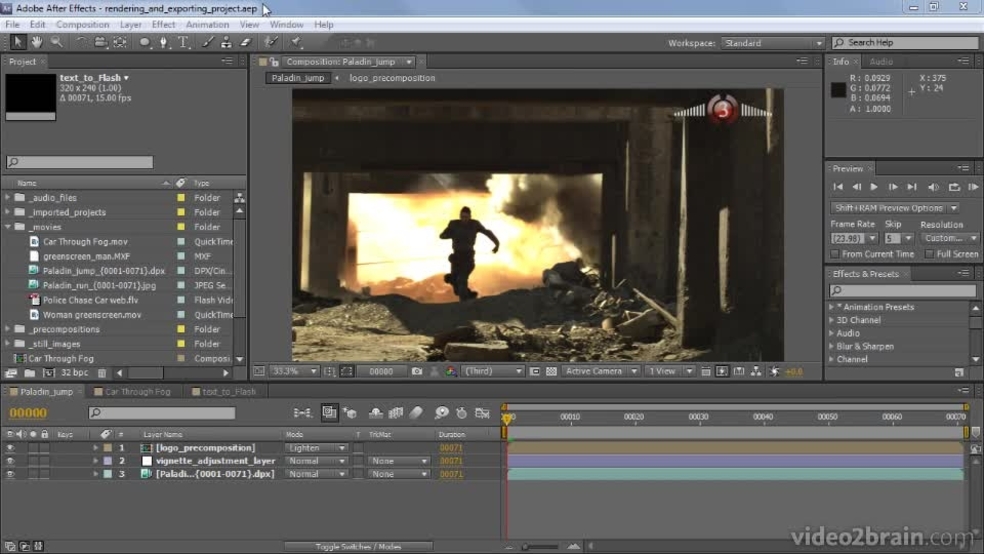Hide the logo_precomposition layer

click(x=10, y=448)
